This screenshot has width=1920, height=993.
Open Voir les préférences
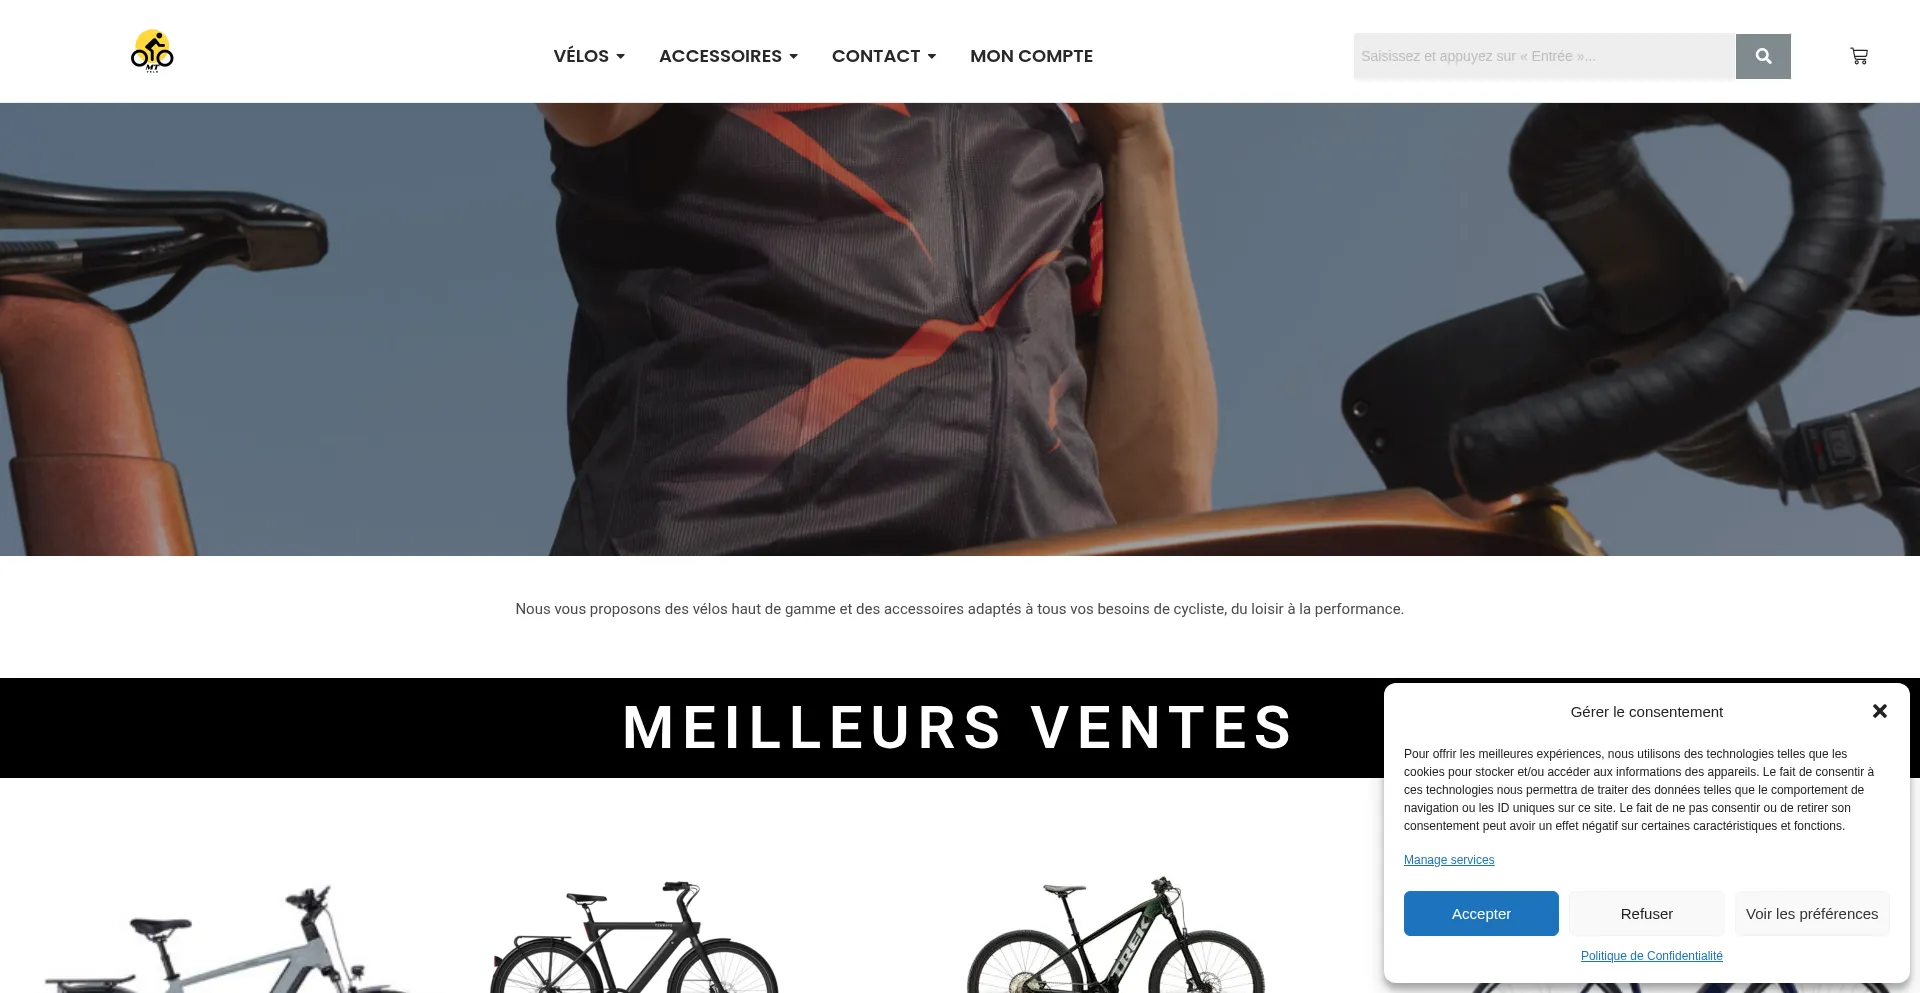1812,914
